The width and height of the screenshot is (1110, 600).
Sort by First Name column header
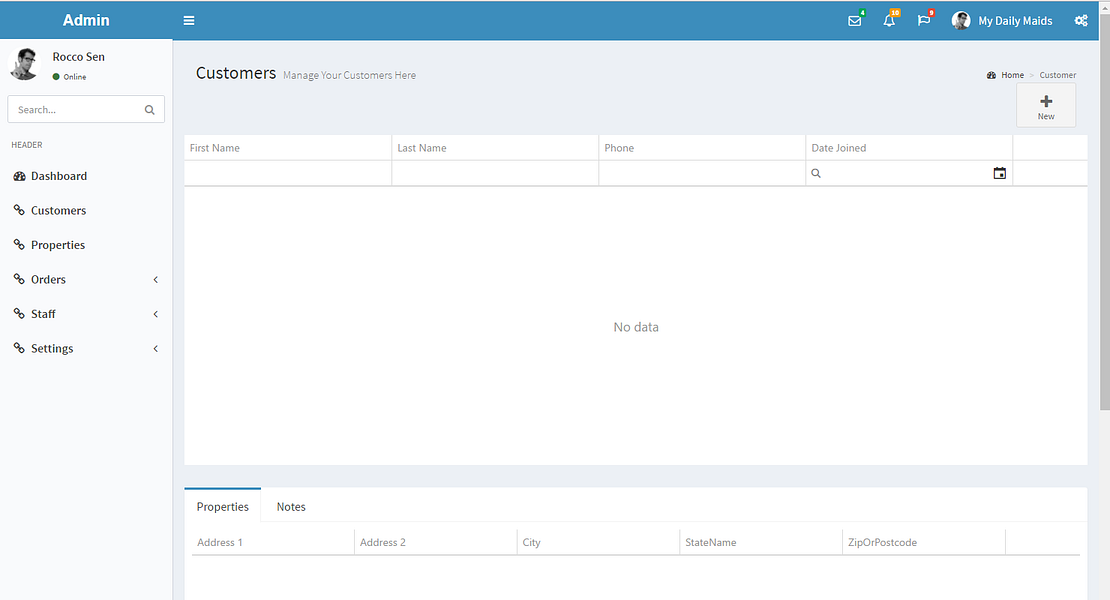tap(287, 148)
